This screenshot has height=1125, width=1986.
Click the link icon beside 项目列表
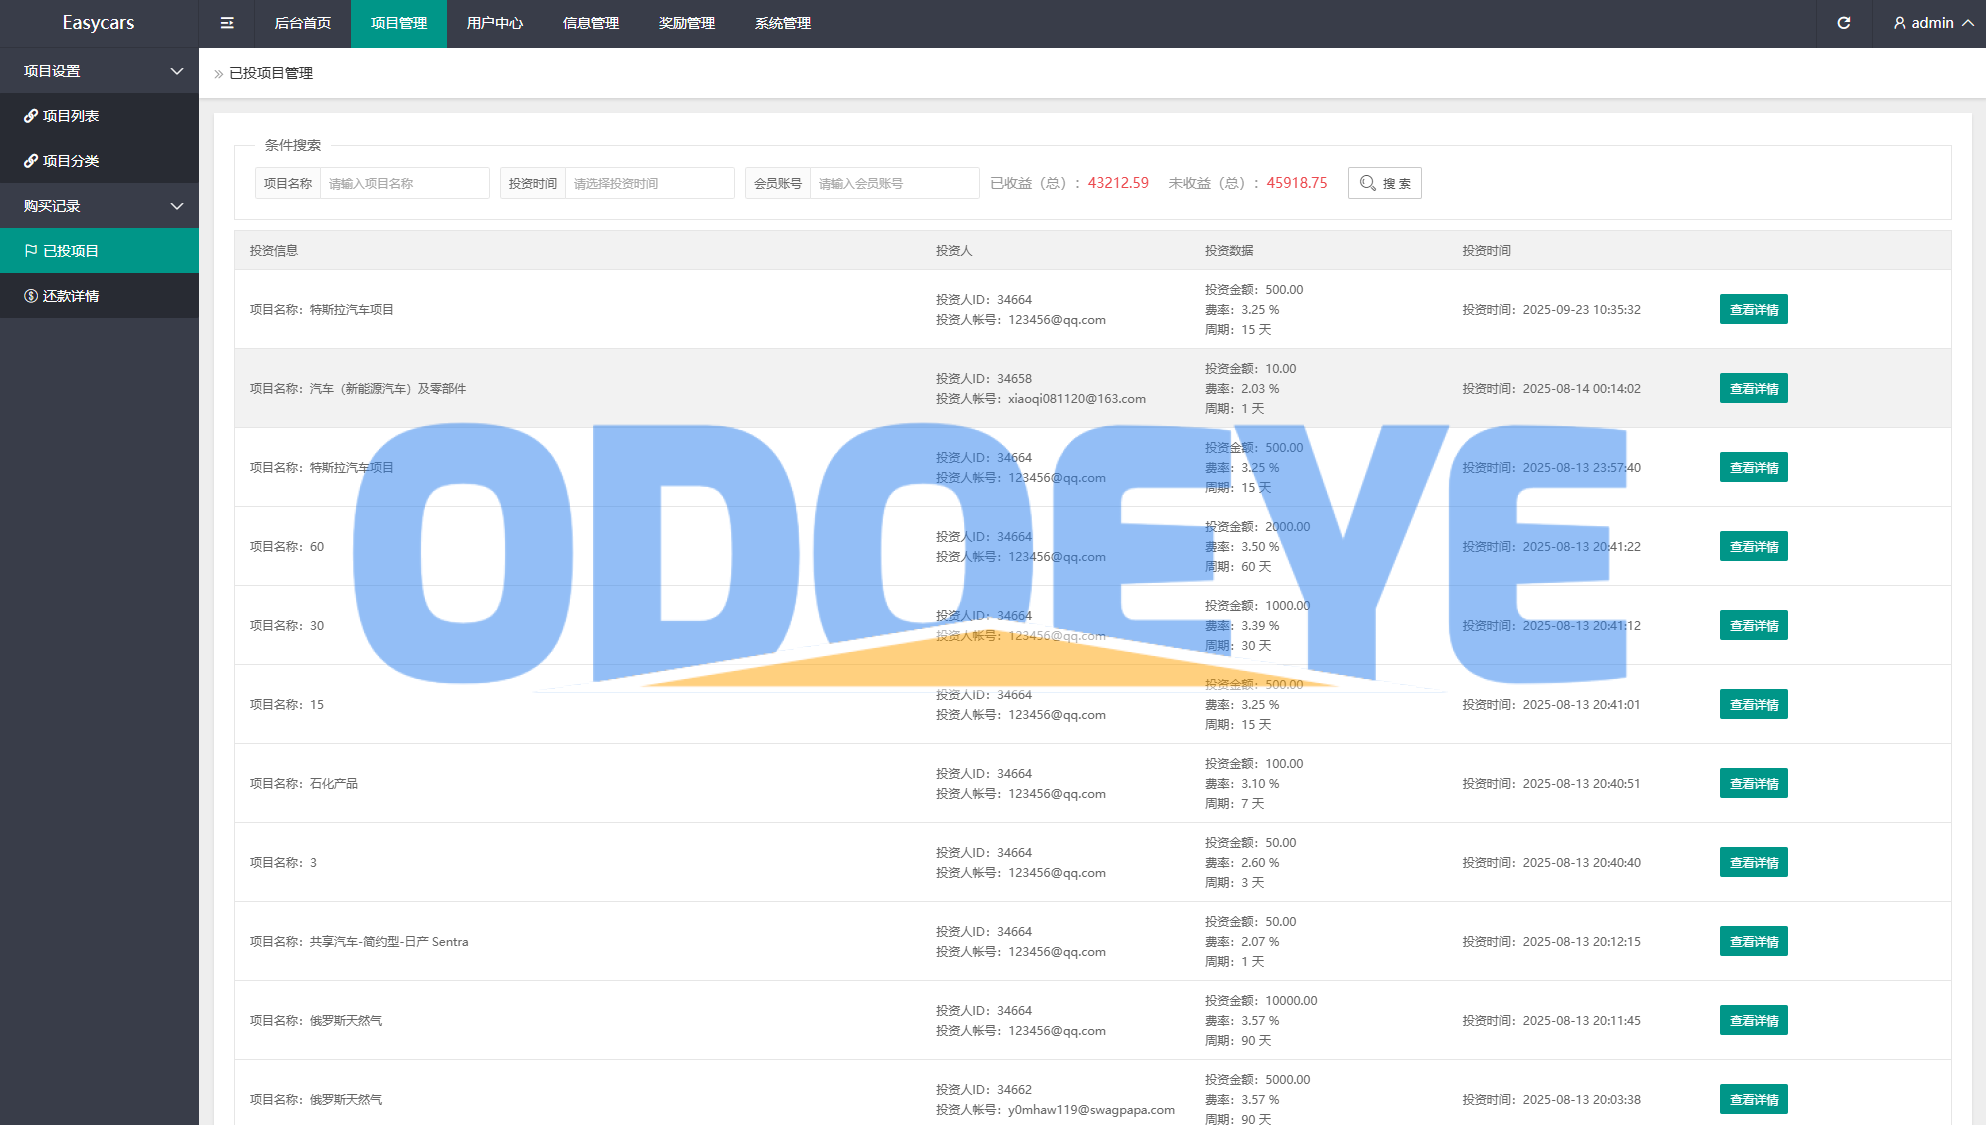click(x=31, y=116)
